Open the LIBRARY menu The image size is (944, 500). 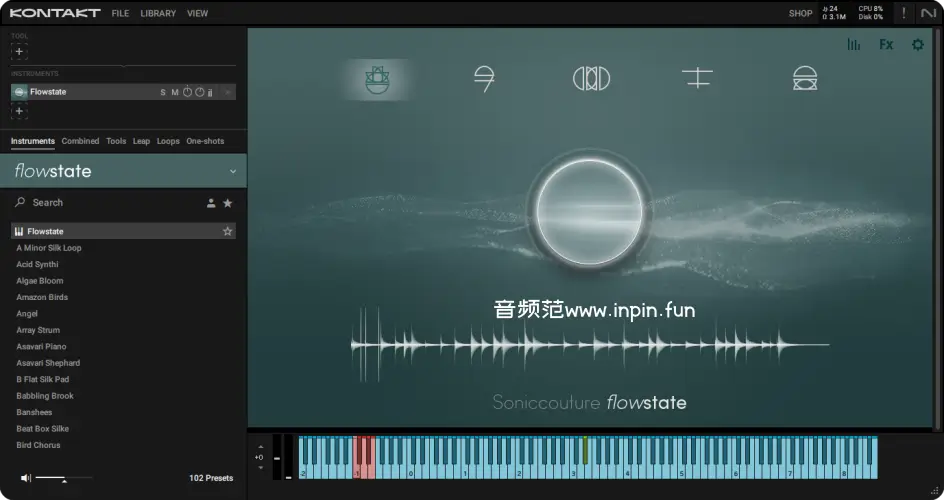pyautogui.click(x=158, y=13)
